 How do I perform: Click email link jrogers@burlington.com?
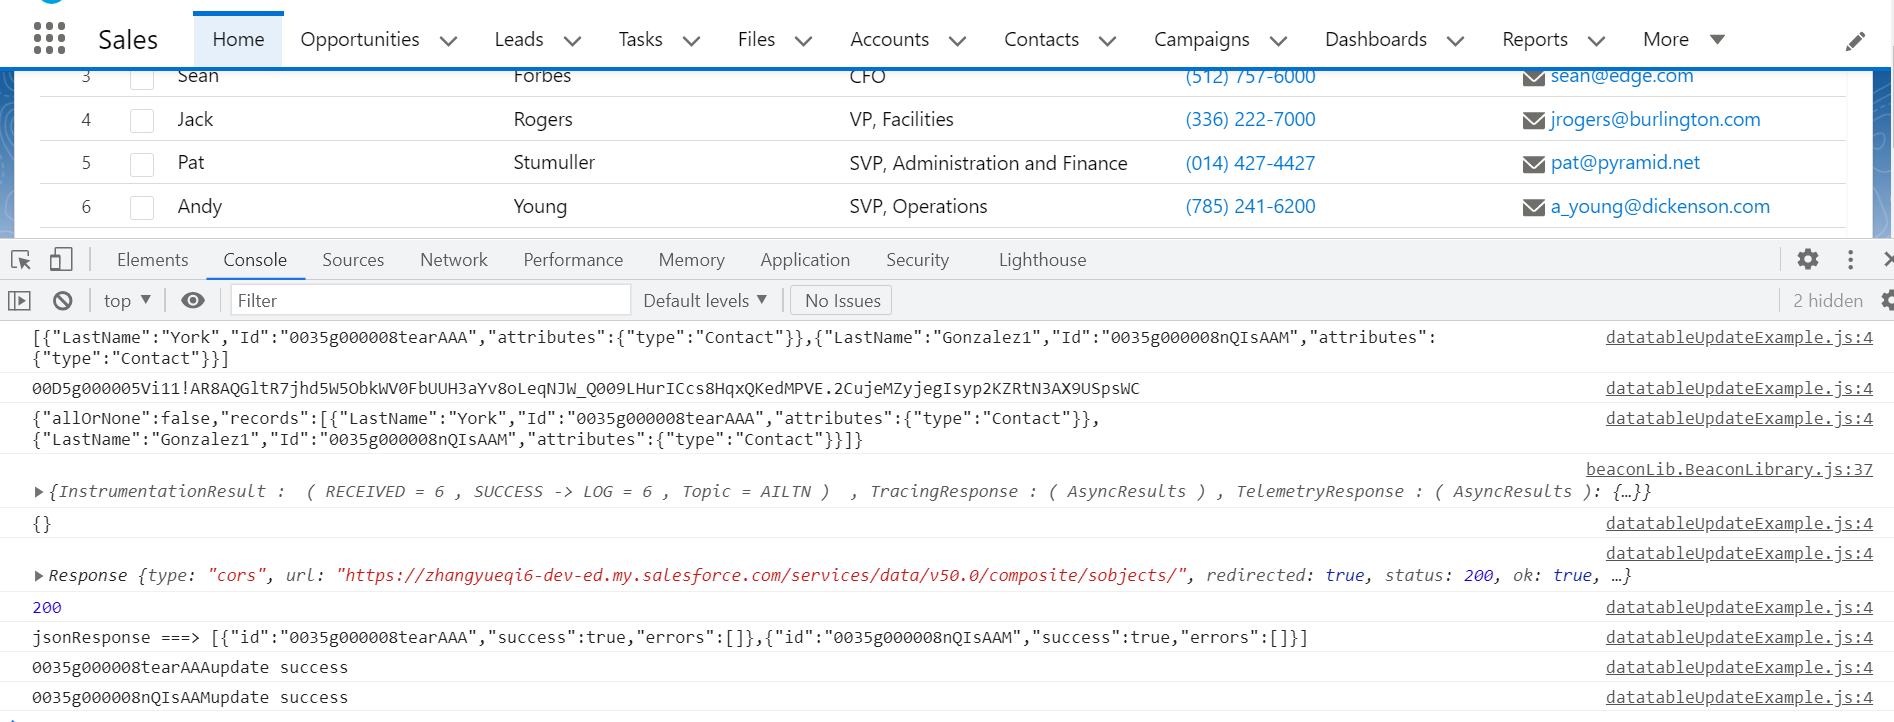point(1655,119)
